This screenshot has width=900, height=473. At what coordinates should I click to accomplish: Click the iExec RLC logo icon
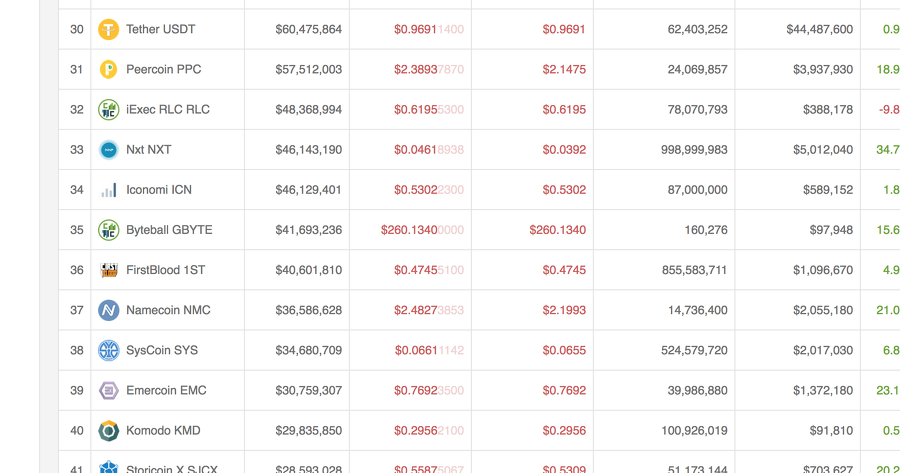(x=108, y=110)
